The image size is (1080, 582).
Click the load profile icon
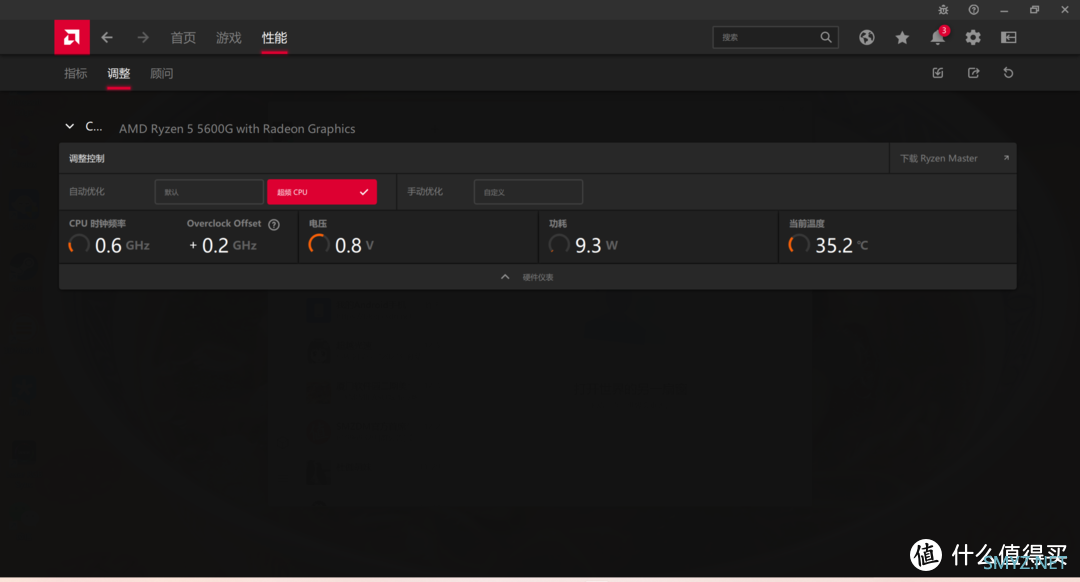[x=938, y=73]
